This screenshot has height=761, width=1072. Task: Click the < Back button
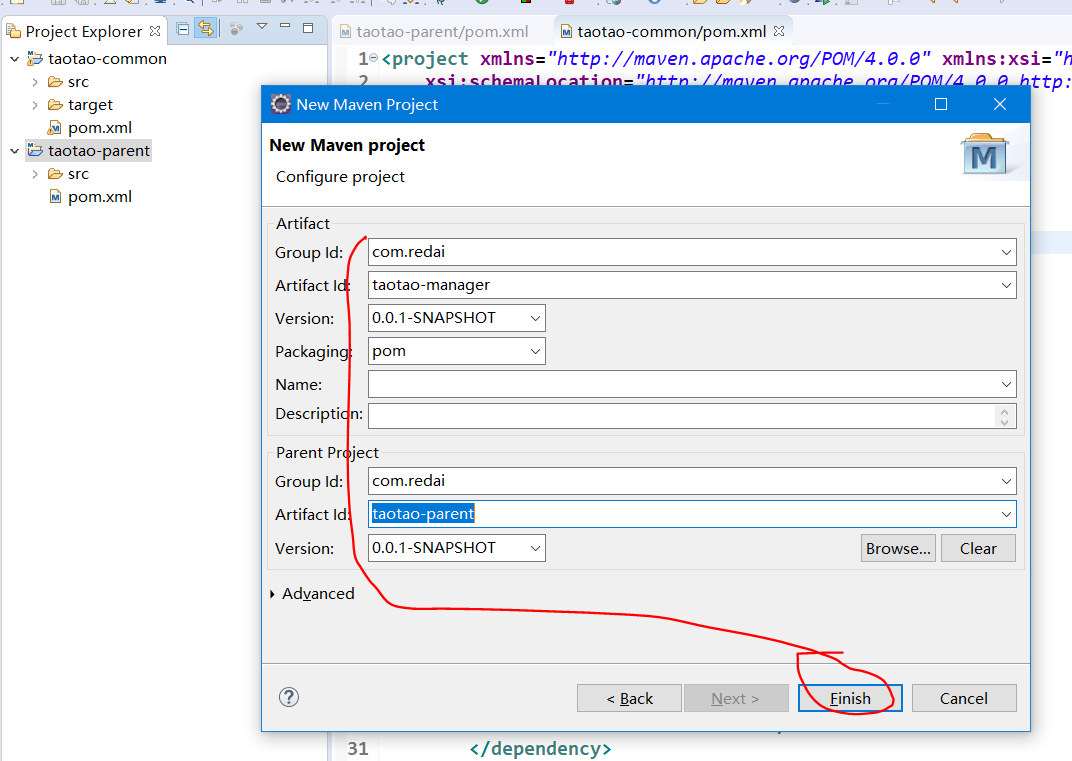pyautogui.click(x=629, y=698)
